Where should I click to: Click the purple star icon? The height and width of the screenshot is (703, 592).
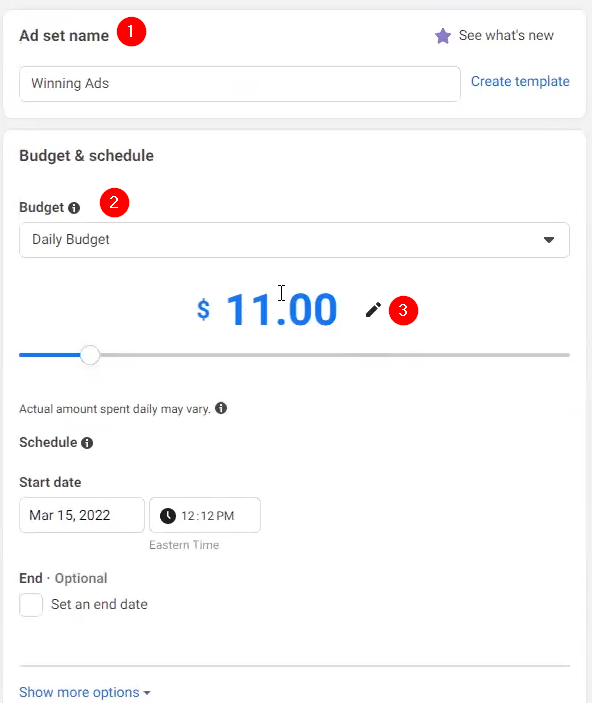click(x=443, y=36)
